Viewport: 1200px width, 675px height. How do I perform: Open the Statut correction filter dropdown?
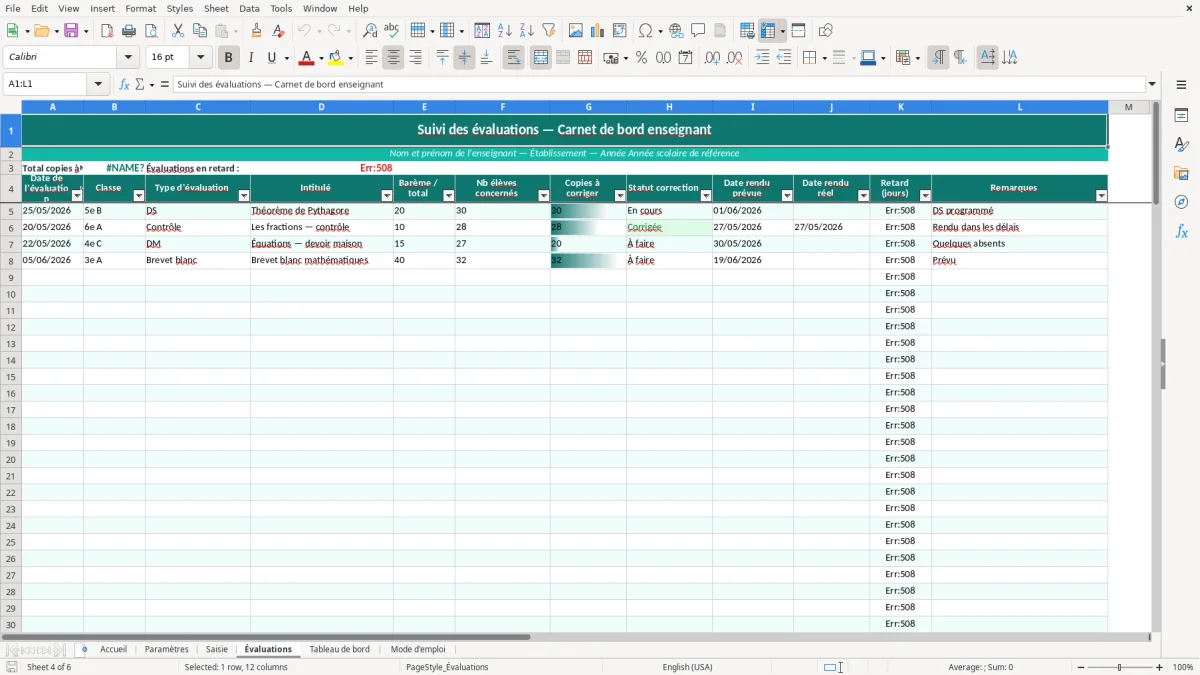pos(706,196)
